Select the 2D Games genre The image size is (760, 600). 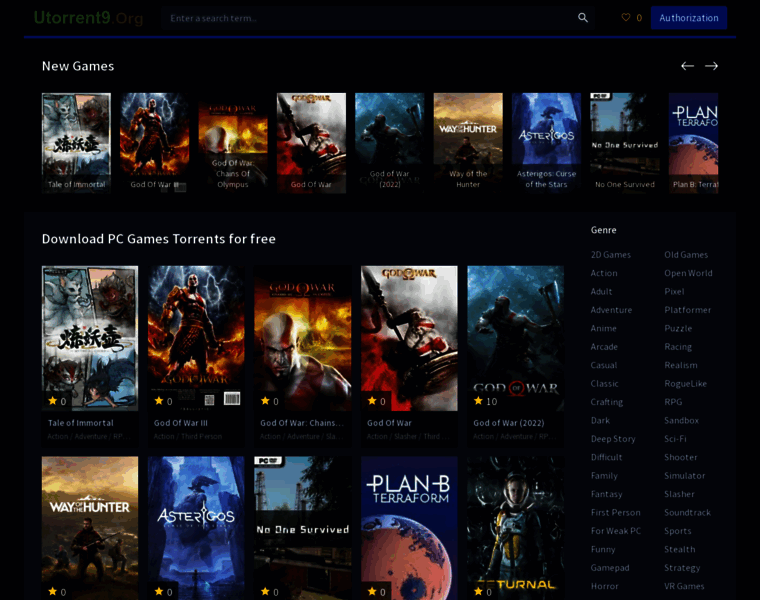coord(611,254)
